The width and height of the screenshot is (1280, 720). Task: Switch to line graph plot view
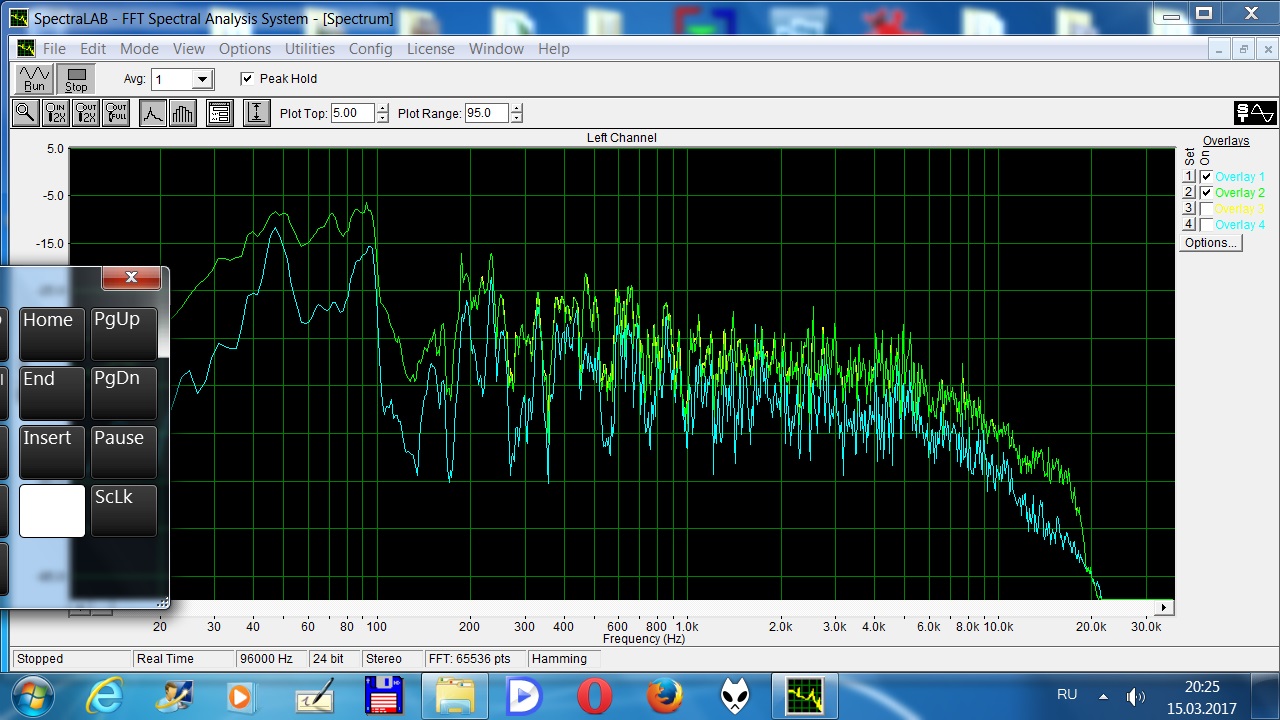tap(152, 113)
